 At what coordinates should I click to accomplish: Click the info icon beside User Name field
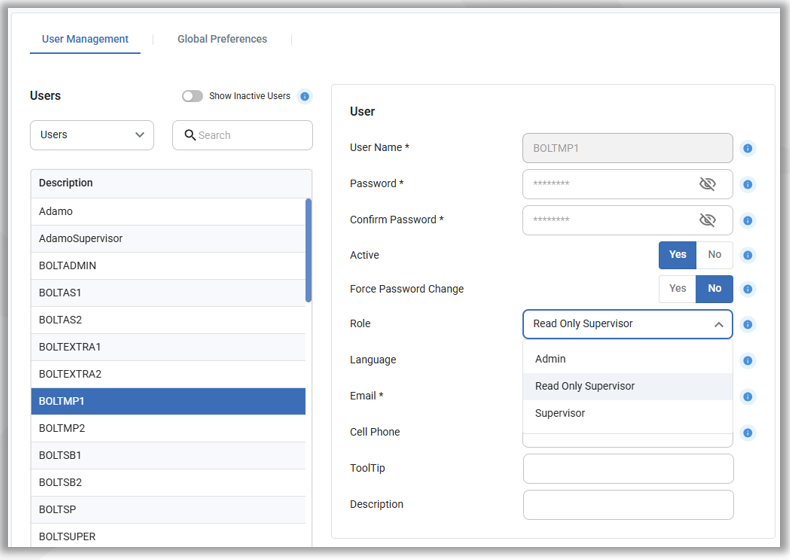(x=748, y=149)
